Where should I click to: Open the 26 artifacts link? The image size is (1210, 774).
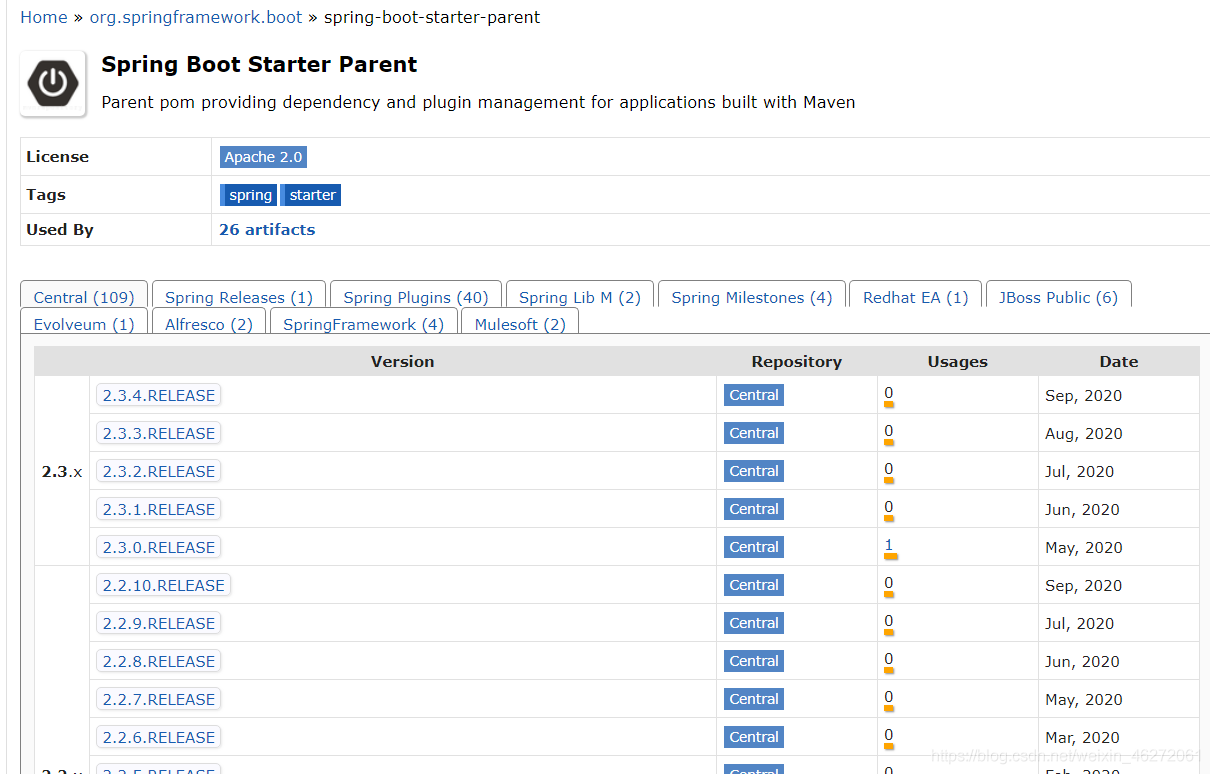(x=267, y=229)
